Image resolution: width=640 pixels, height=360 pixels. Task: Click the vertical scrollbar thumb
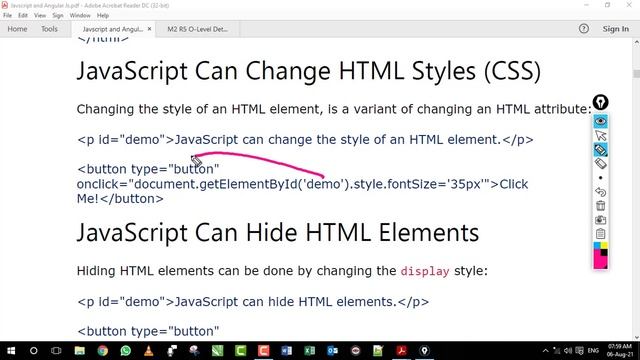point(636,73)
